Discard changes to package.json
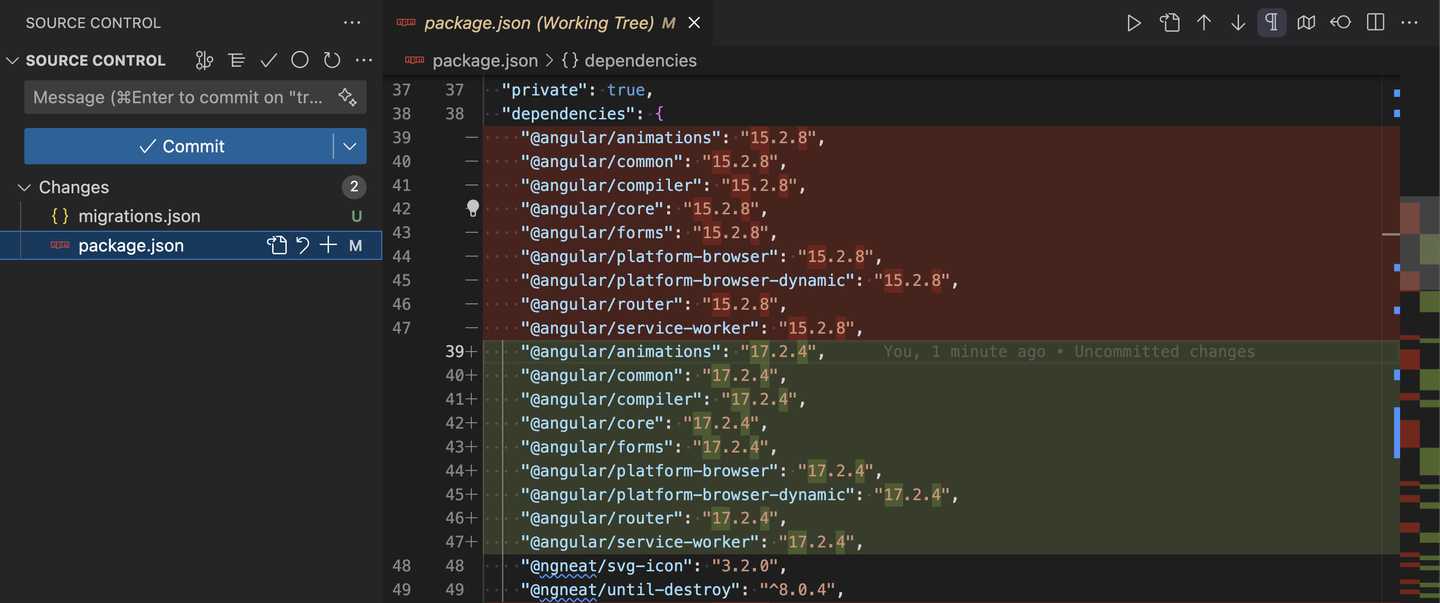This screenshot has width=1440, height=603. [x=302, y=244]
